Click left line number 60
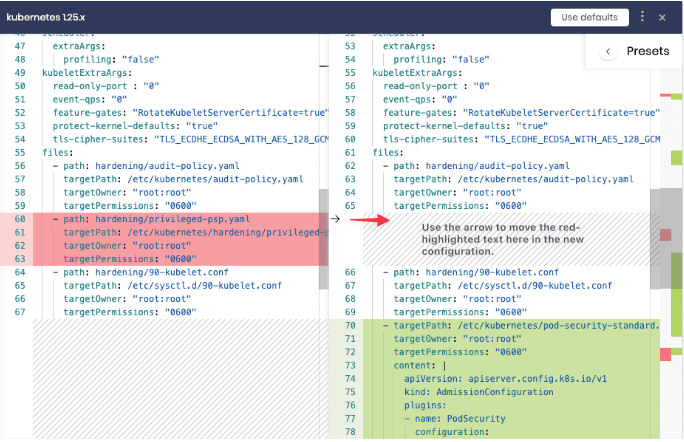This screenshot has height=442, width=684. tap(20, 219)
